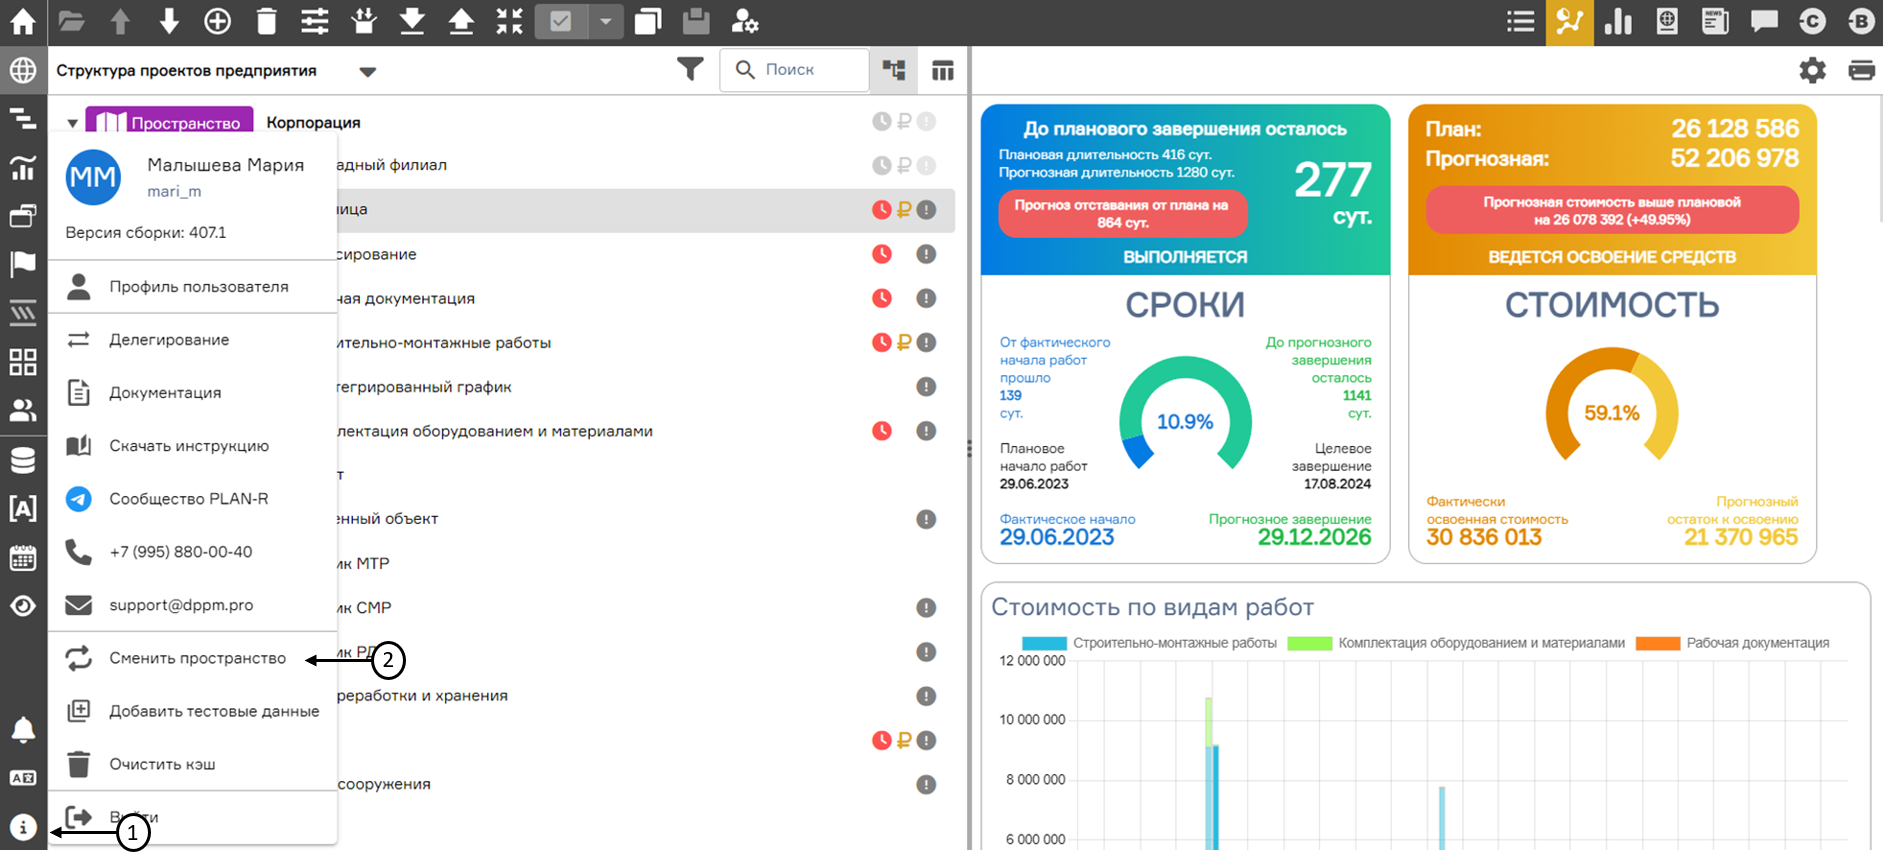Toggle Комплектация оборудованием legend swatch
The width and height of the screenshot is (1883, 854).
coord(1310,643)
